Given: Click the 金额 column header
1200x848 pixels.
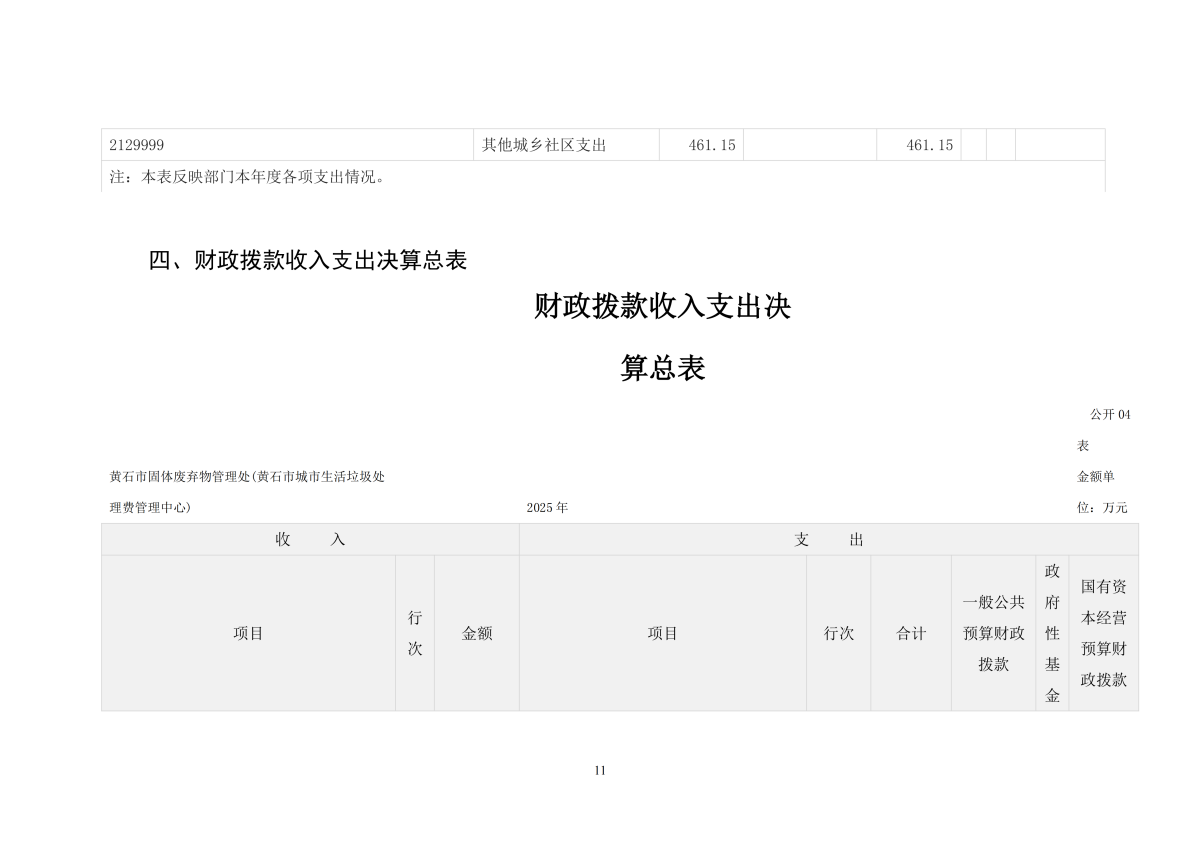Looking at the screenshot, I should (477, 634).
